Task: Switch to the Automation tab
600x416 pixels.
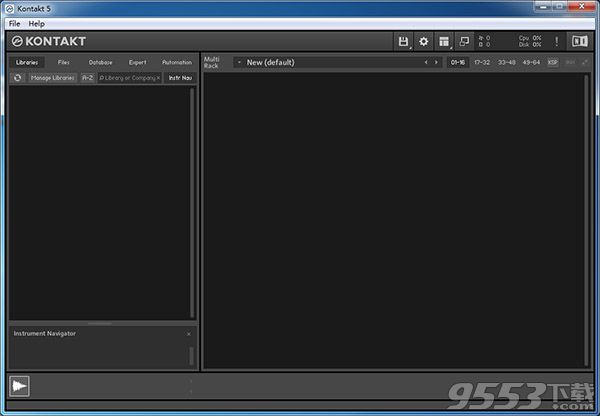Action: click(177, 62)
